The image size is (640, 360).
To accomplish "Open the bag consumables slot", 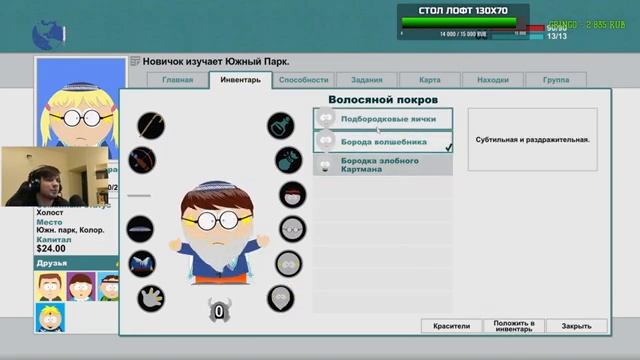I will point(289,160).
